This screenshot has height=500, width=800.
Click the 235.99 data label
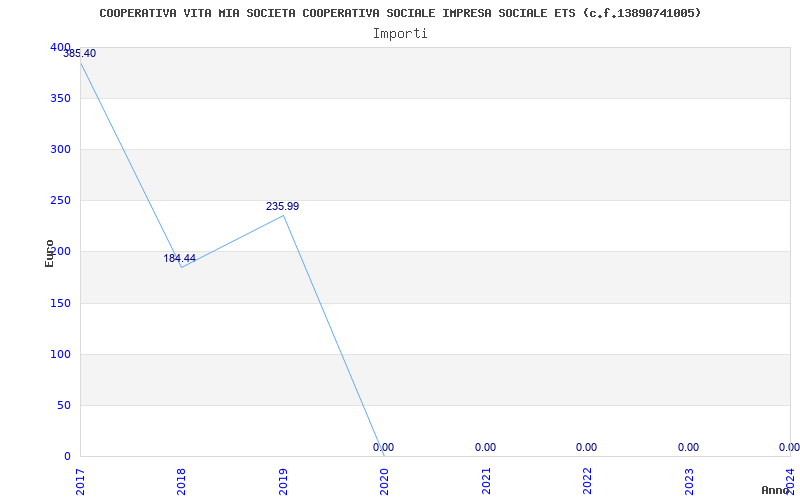[x=282, y=206]
